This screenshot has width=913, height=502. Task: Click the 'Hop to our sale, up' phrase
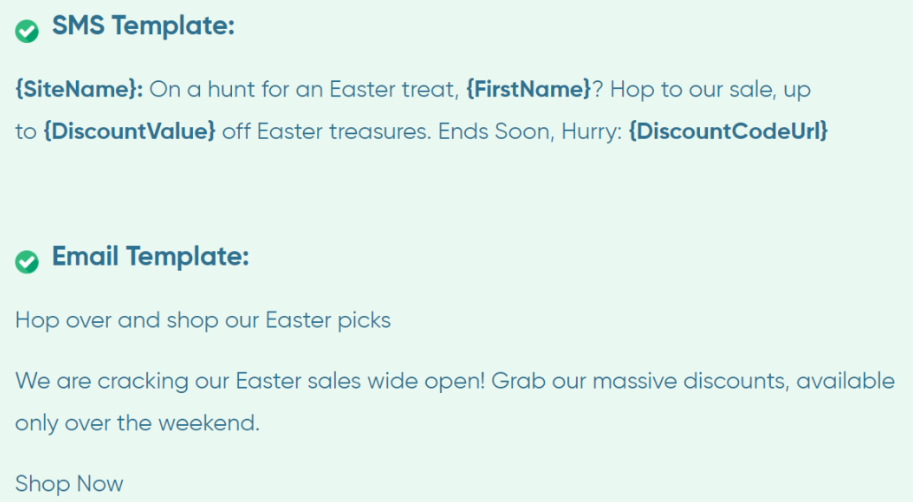710,90
